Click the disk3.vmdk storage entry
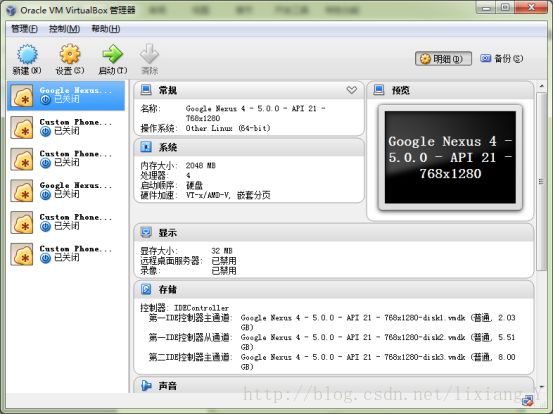Image resolution: width=554 pixels, height=414 pixels. [378, 362]
